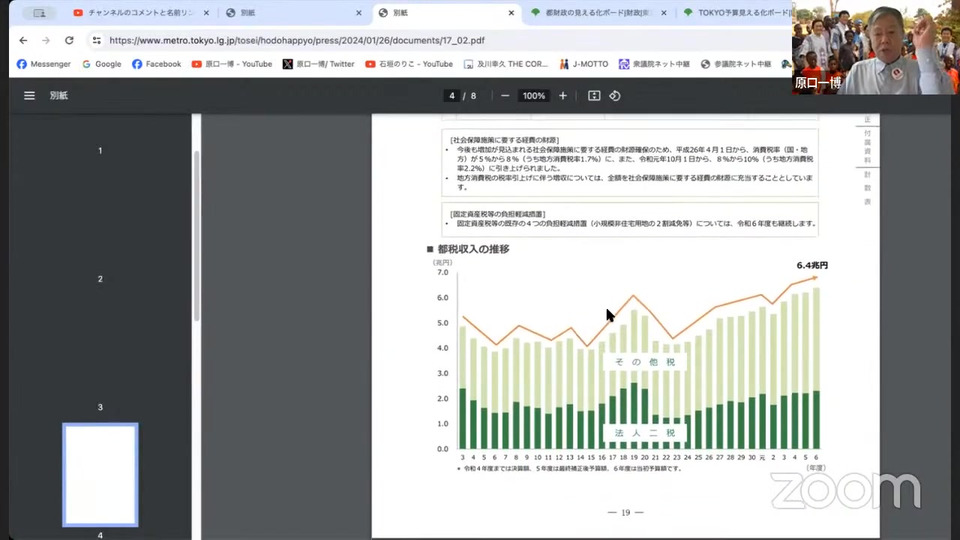The height and width of the screenshot is (540, 960).
Task: Open the Google bookmark
Action: pyautogui.click(x=102, y=64)
